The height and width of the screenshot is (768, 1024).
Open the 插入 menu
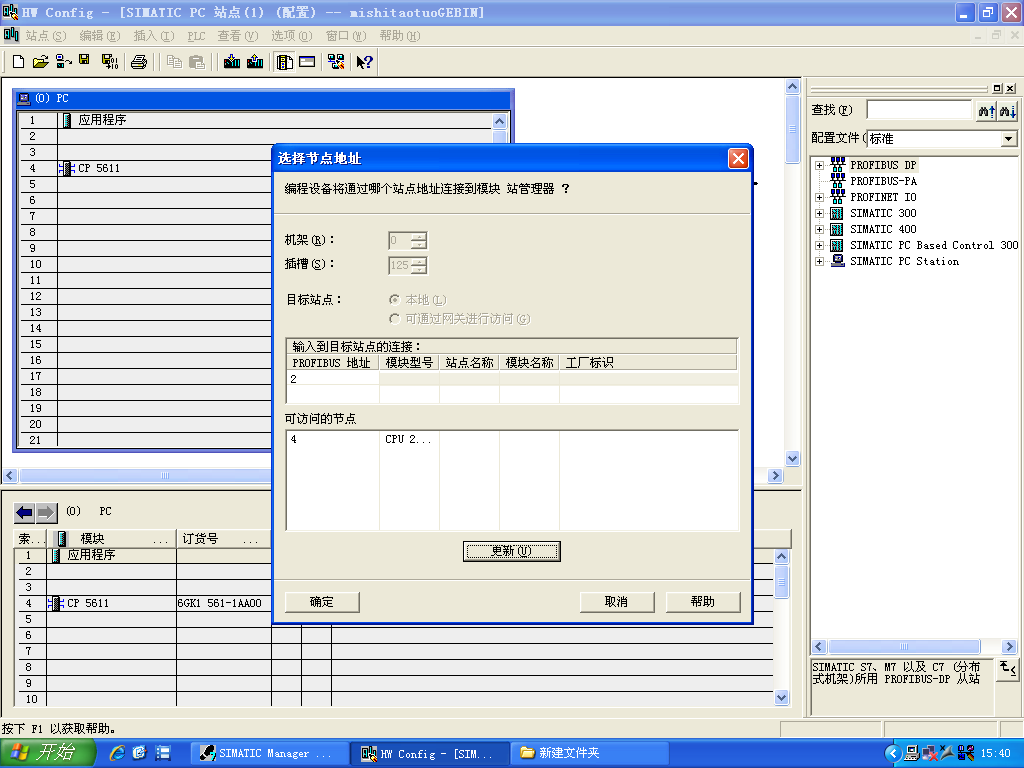pyautogui.click(x=153, y=36)
